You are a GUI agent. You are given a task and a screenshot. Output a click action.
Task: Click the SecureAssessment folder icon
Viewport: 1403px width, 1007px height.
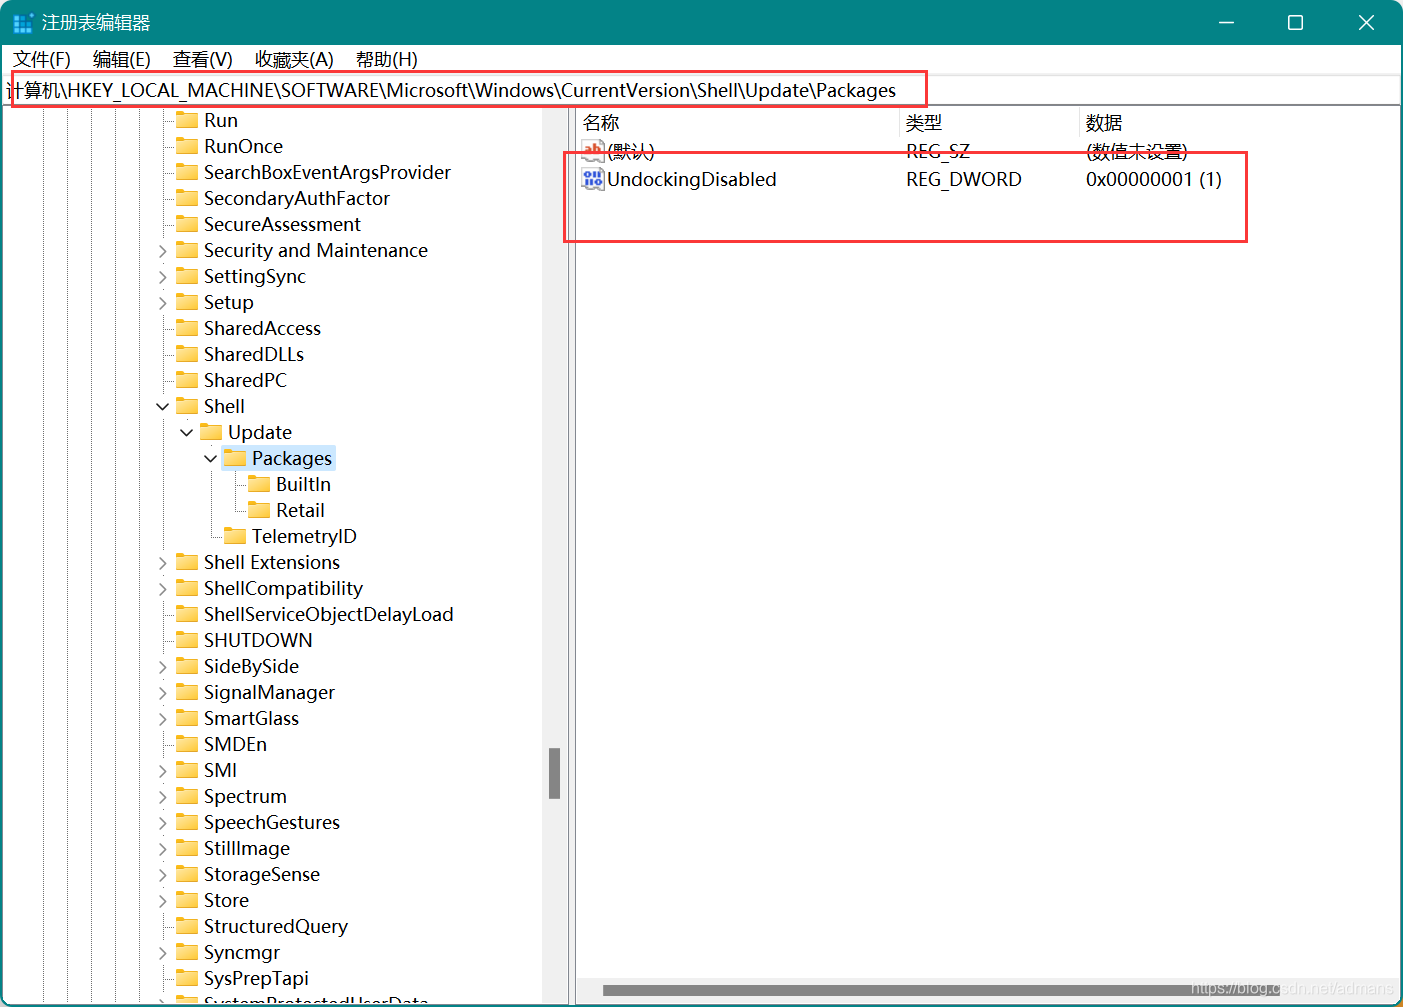click(x=187, y=224)
